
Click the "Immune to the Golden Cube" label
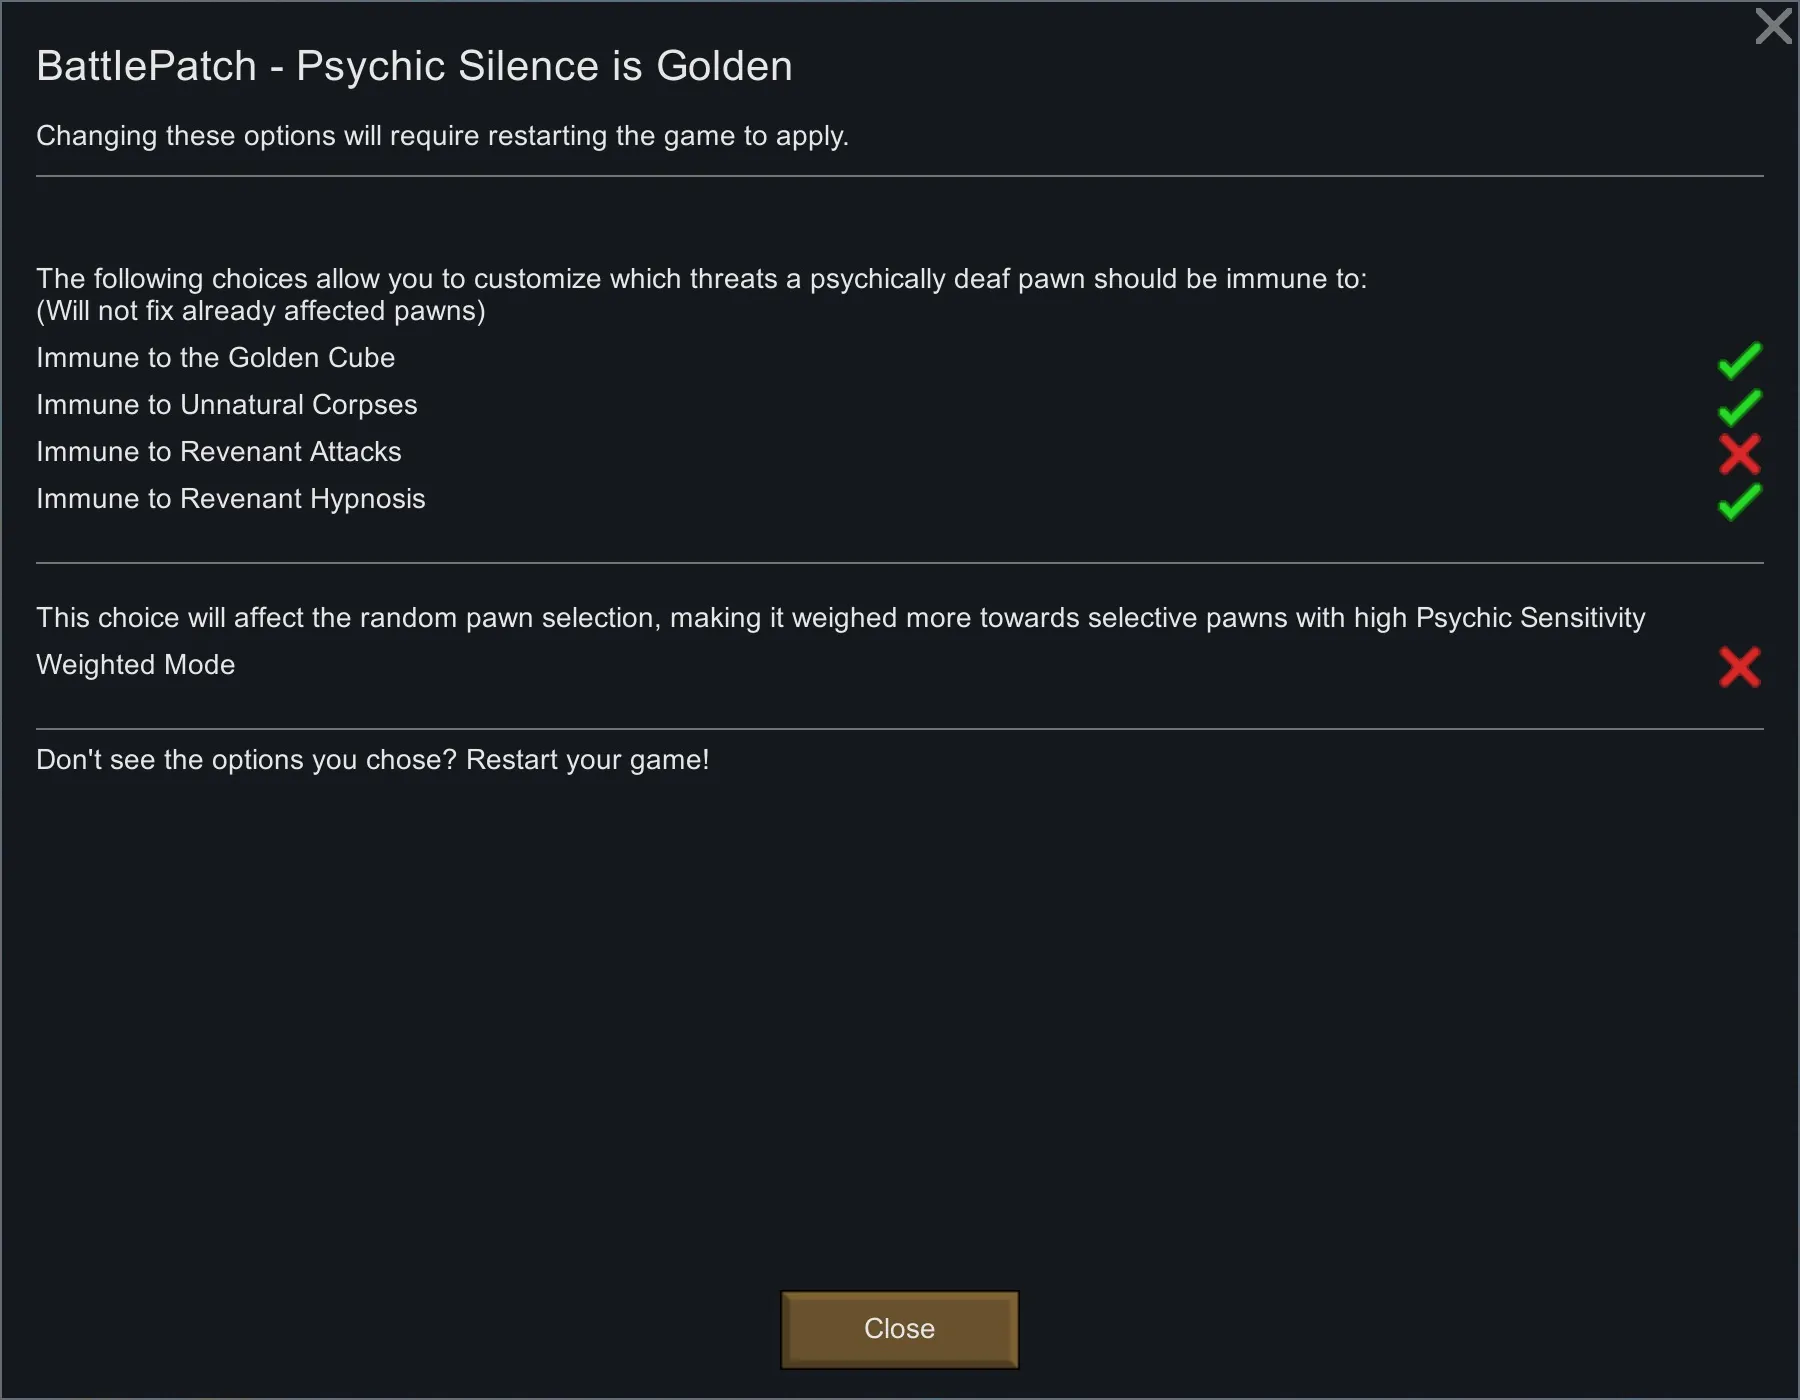tap(215, 358)
